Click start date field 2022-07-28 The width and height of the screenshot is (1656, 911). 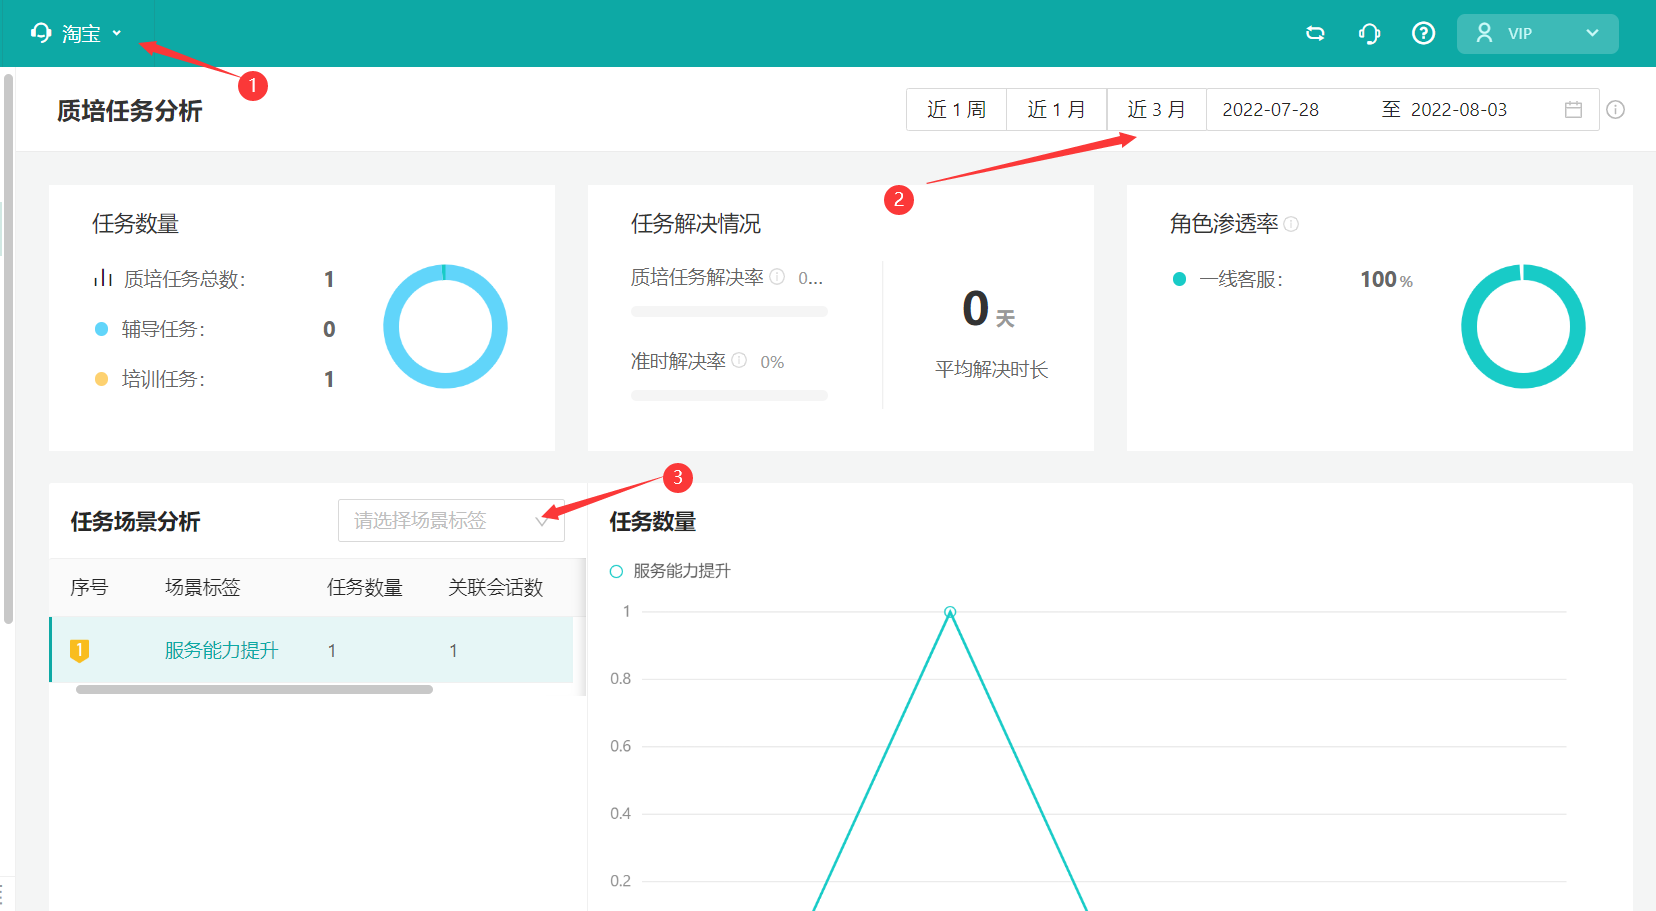point(1270,110)
